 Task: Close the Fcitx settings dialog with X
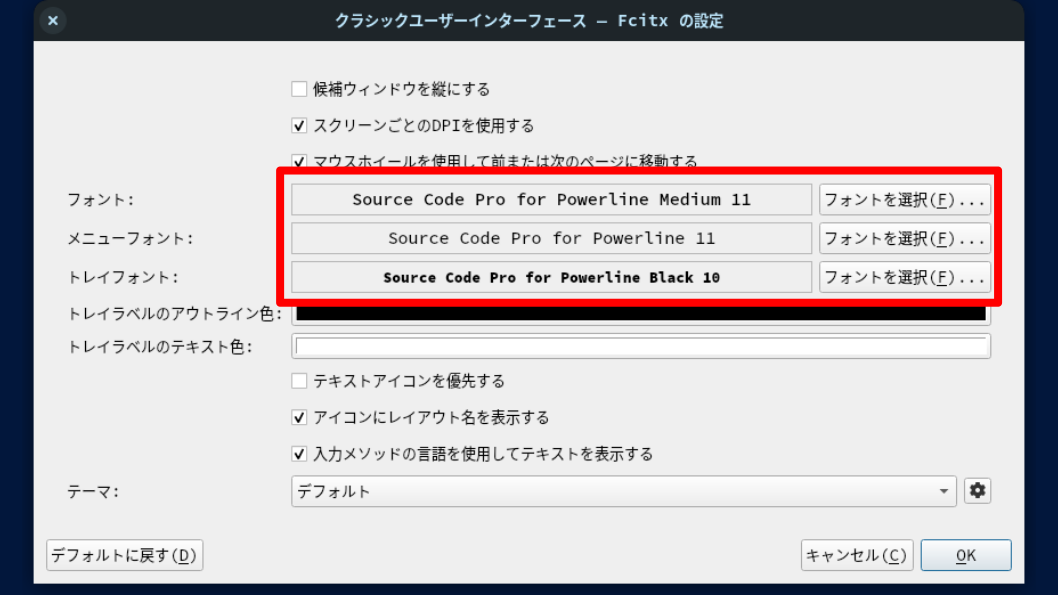(x=53, y=20)
